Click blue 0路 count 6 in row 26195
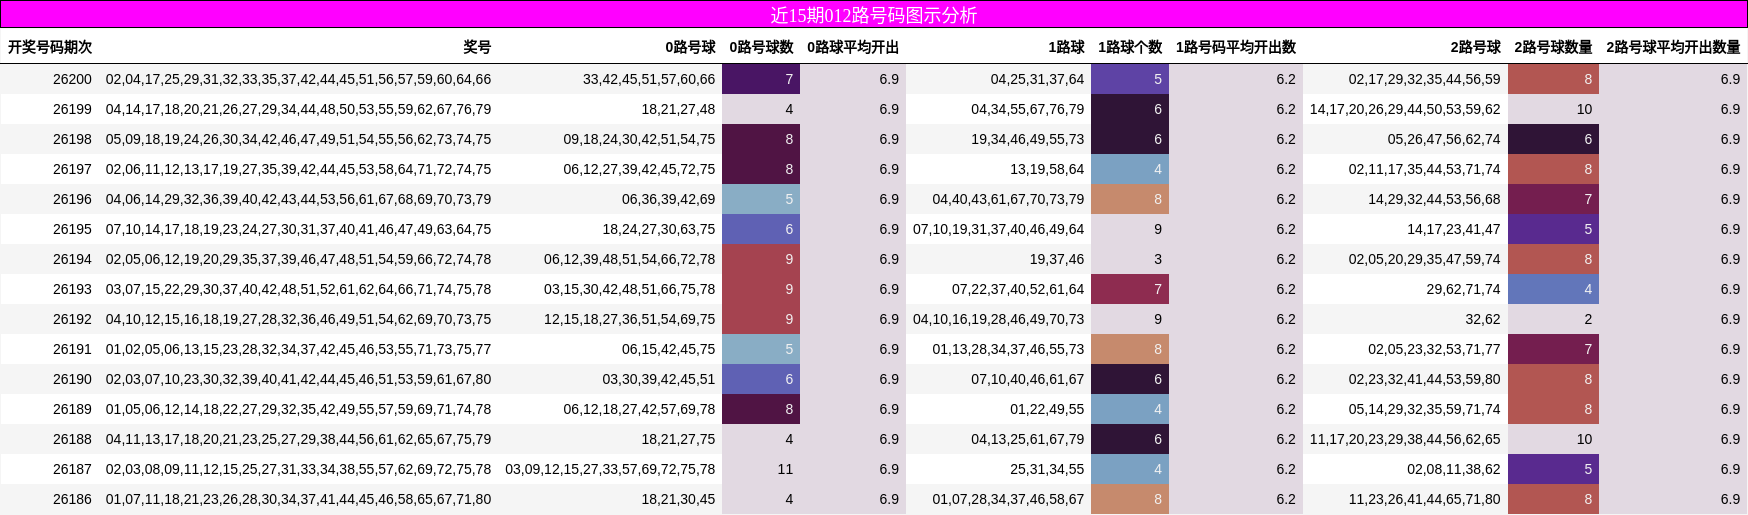Screen dimensions: 1748x515 (761, 229)
